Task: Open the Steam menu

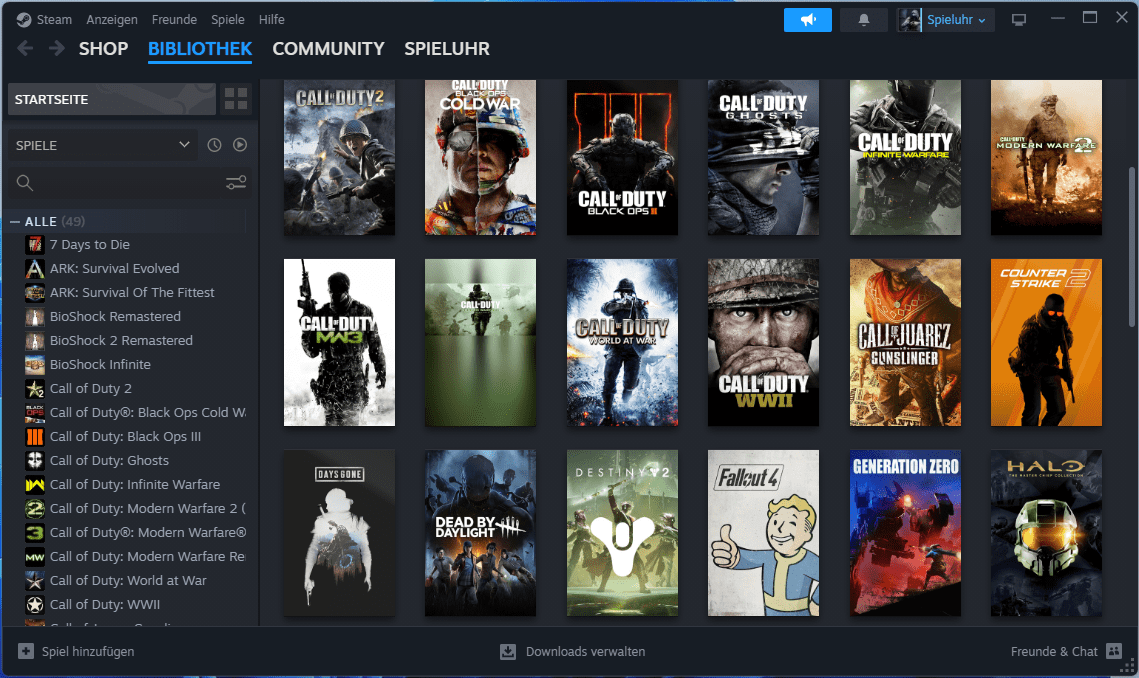Action: pyautogui.click(x=54, y=20)
